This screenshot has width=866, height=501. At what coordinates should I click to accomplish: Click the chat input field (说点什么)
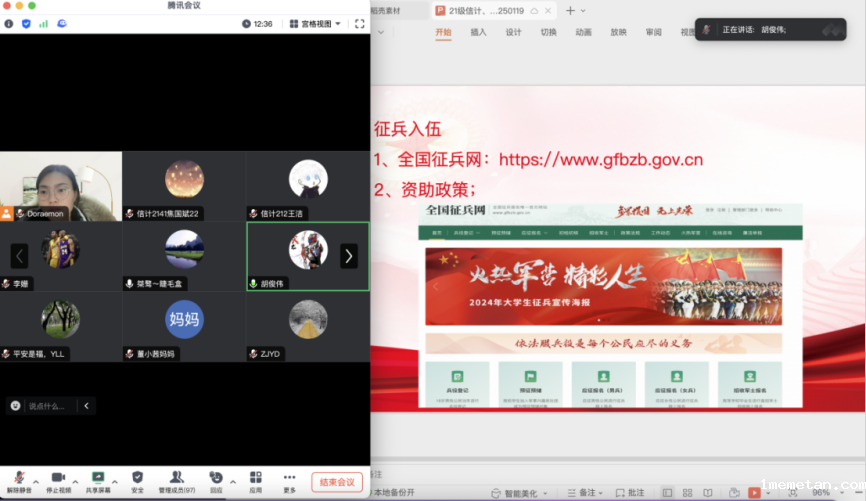[46, 406]
